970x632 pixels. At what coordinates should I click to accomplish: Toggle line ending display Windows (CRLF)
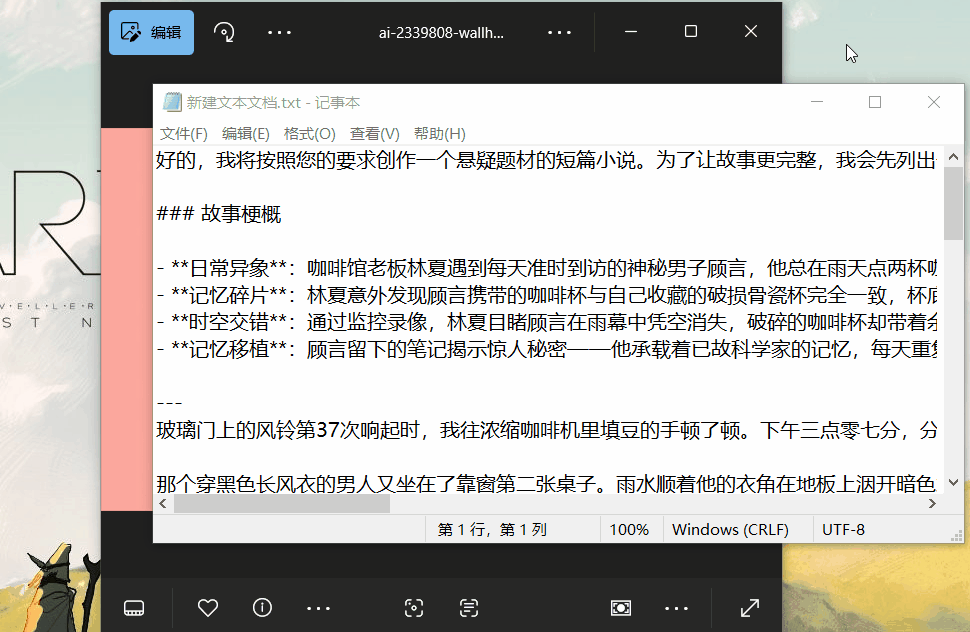(x=737, y=528)
